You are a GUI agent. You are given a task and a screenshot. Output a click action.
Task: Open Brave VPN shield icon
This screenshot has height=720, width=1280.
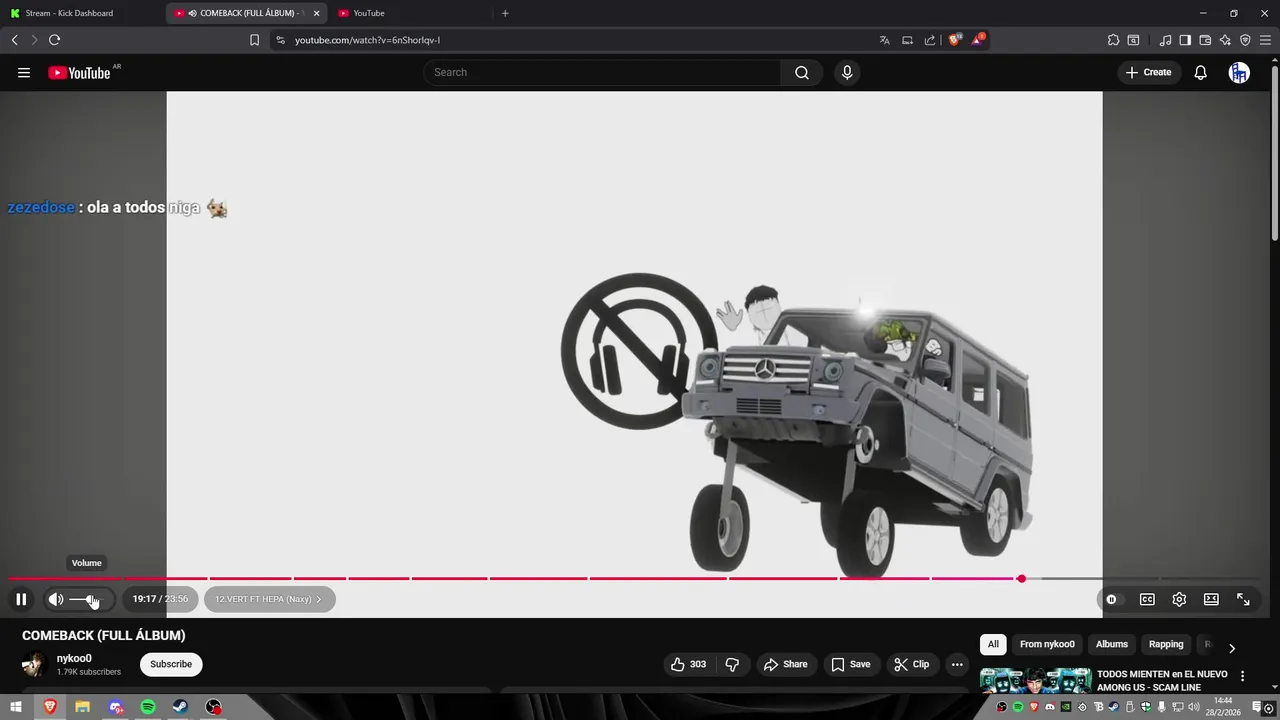(x=1245, y=40)
